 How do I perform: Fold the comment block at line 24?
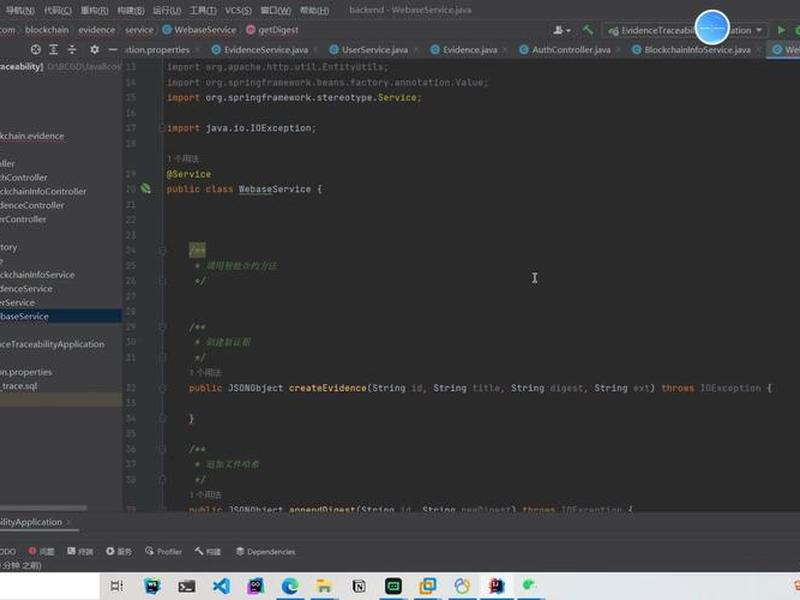click(x=162, y=251)
